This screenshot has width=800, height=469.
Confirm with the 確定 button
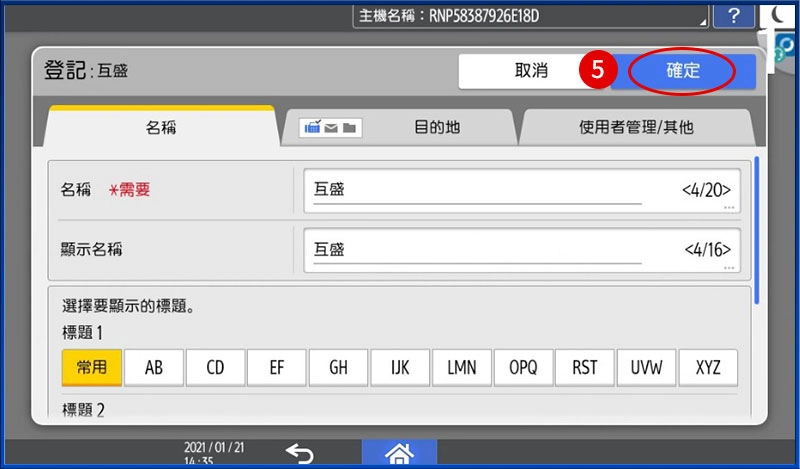tap(683, 71)
